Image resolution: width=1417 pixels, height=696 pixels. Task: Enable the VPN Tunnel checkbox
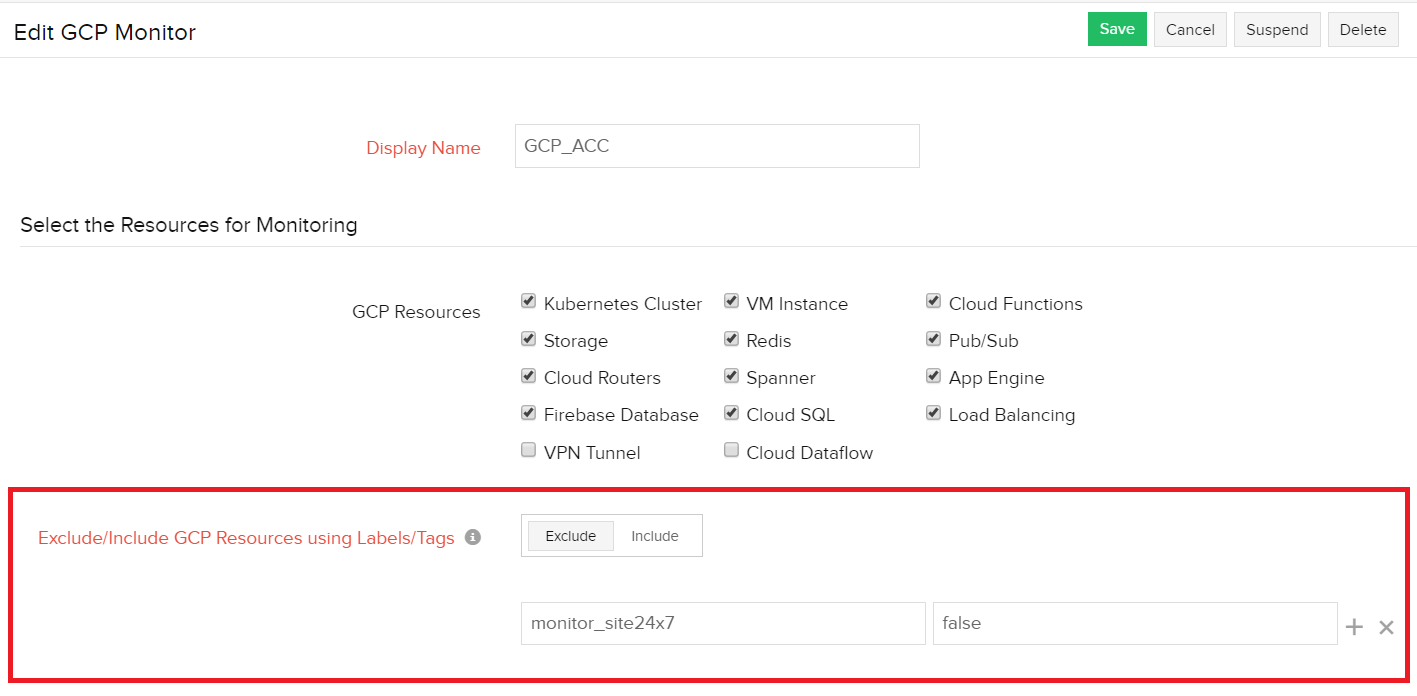tap(528, 451)
